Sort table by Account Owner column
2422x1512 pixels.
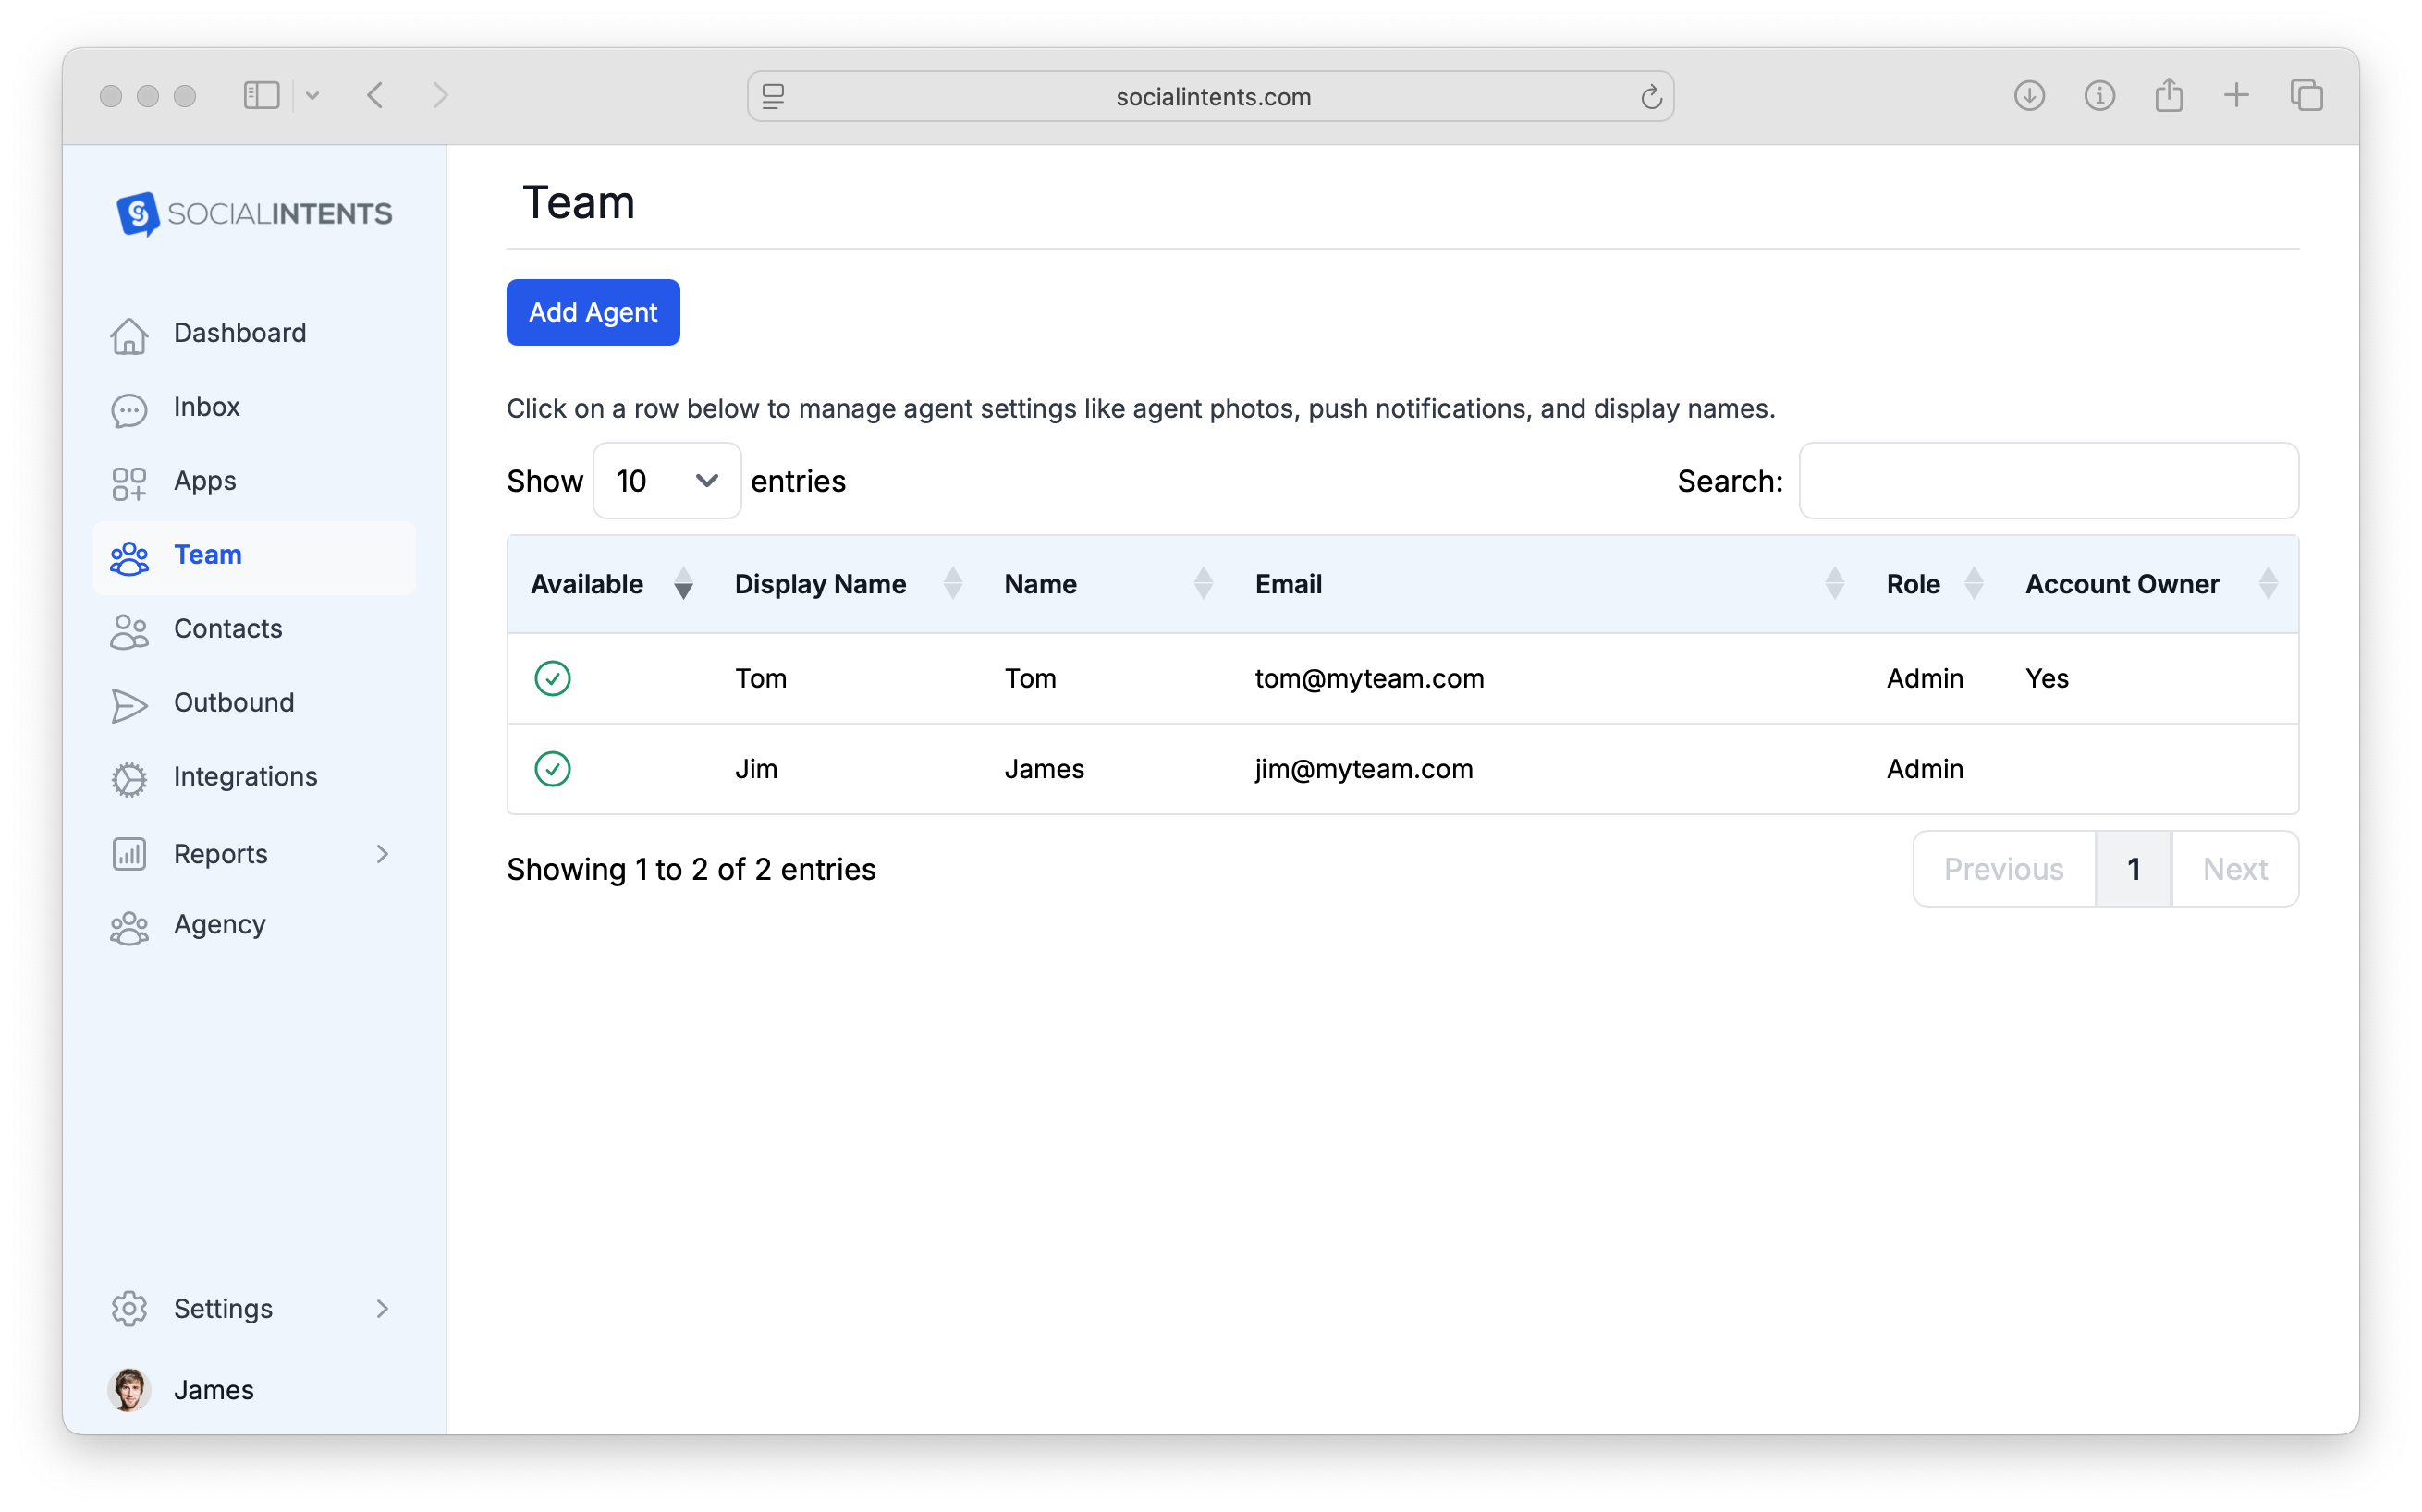[2268, 584]
